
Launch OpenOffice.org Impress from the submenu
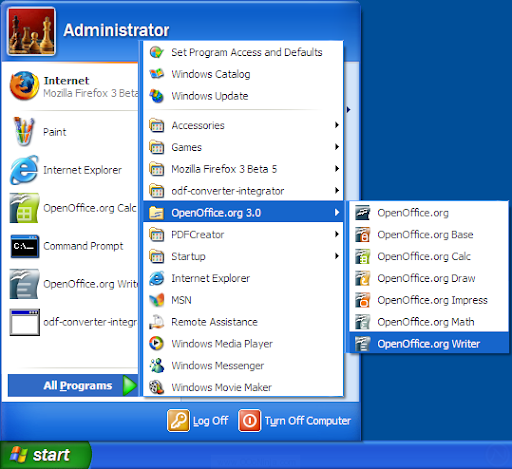(x=429, y=300)
